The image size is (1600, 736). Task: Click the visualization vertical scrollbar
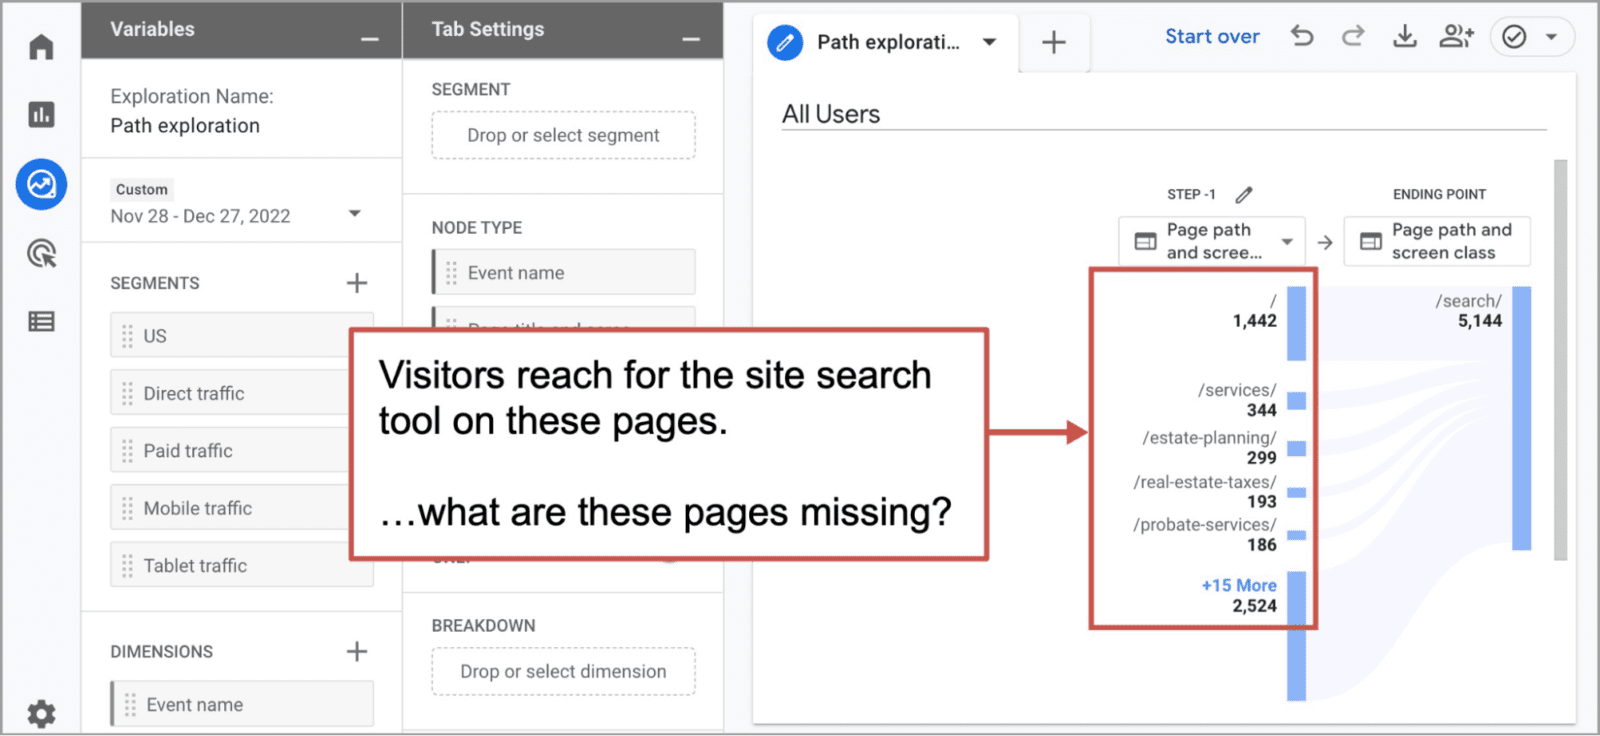pyautogui.click(x=1561, y=360)
